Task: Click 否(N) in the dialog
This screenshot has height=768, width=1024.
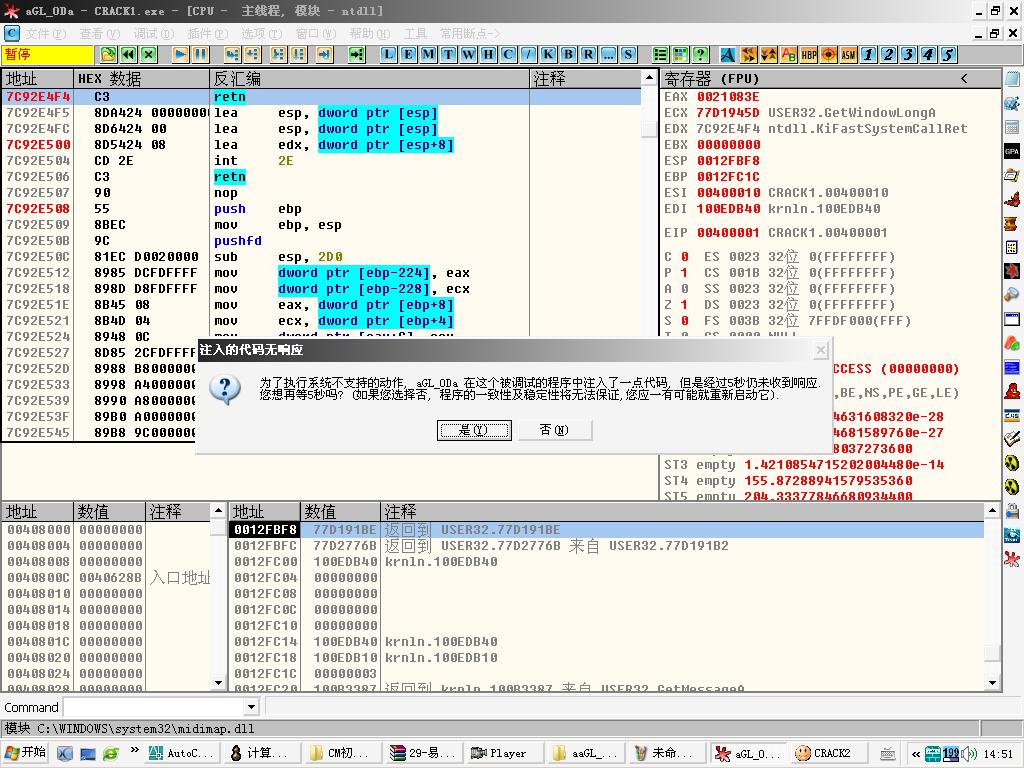Action: click(554, 430)
